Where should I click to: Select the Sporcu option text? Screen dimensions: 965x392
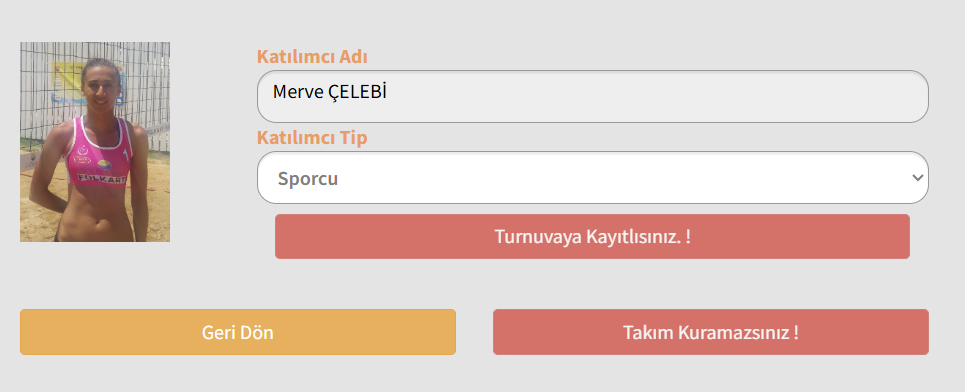pyautogui.click(x=308, y=178)
